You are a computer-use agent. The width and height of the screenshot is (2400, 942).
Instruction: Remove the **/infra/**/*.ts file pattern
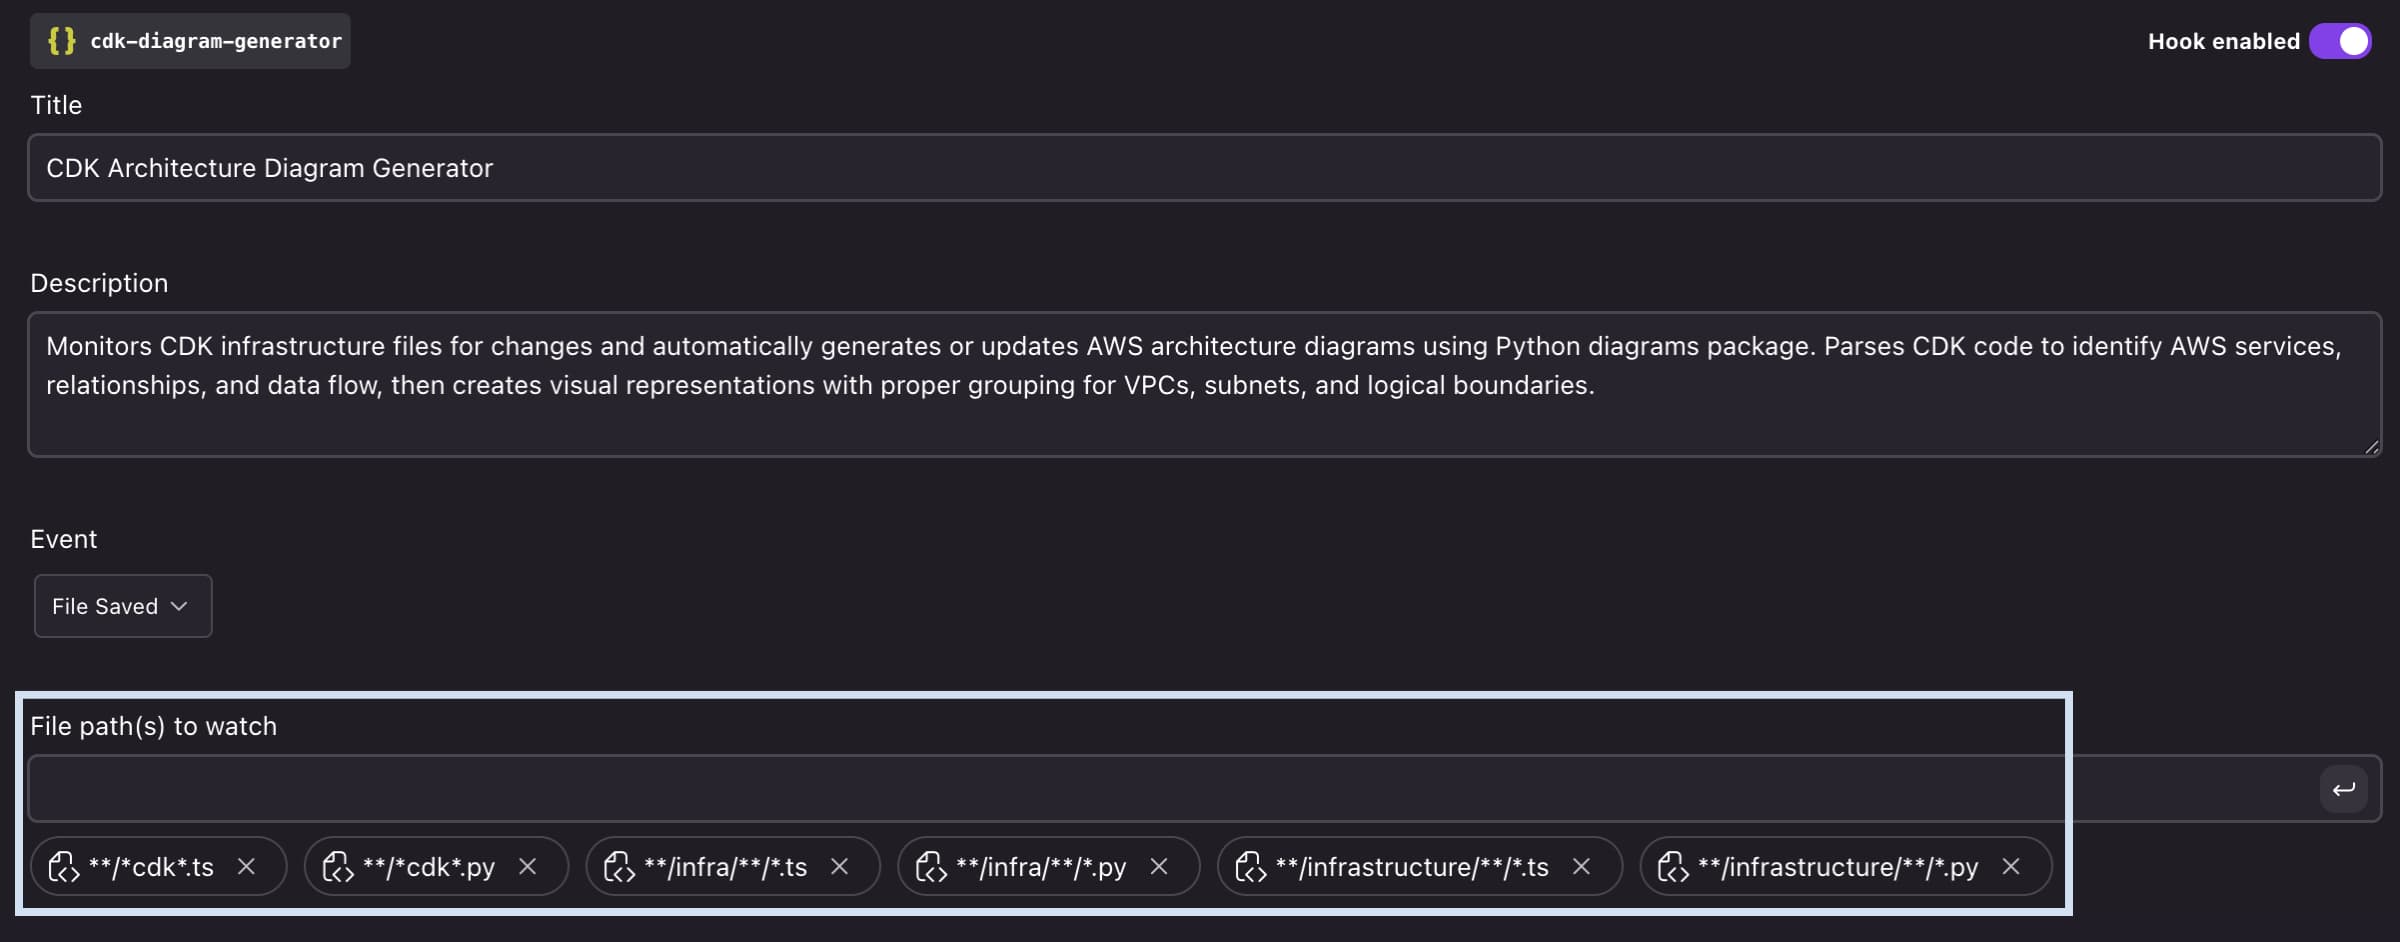840,866
